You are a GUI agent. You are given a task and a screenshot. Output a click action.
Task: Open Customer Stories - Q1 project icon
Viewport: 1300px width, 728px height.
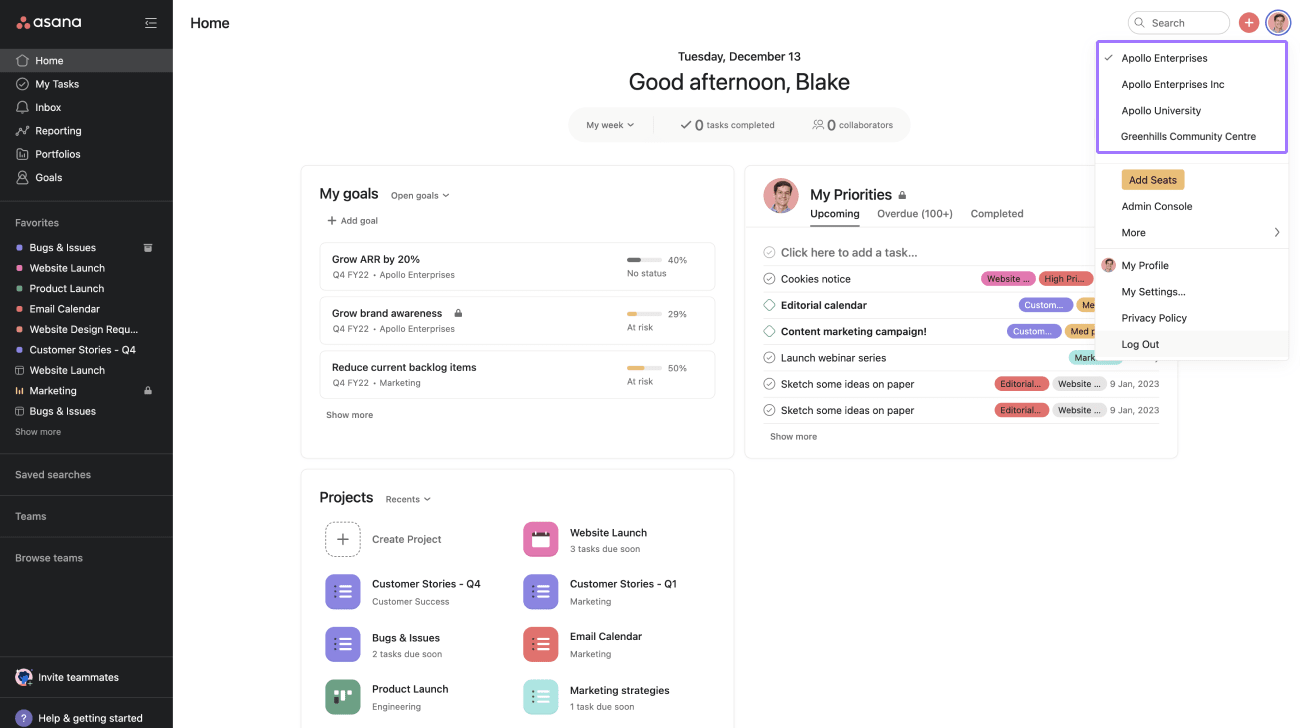[x=540, y=592]
